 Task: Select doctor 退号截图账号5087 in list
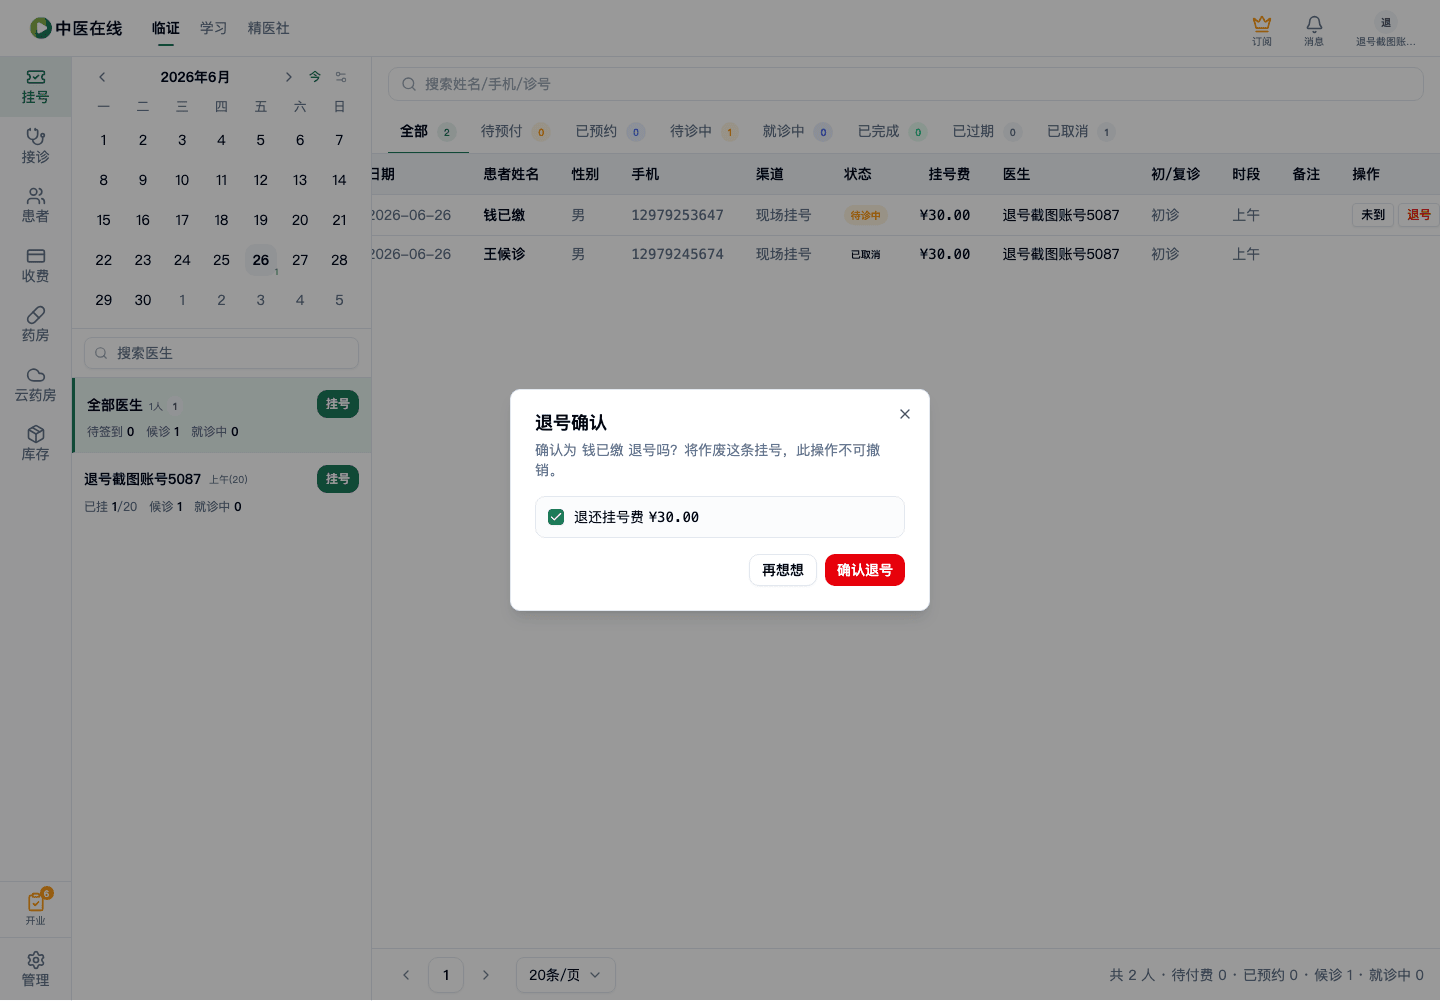221,491
